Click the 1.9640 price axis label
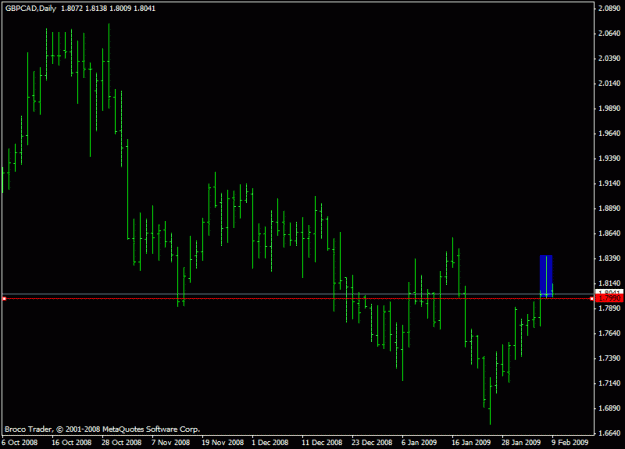 pyautogui.click(x=609, y=134)
